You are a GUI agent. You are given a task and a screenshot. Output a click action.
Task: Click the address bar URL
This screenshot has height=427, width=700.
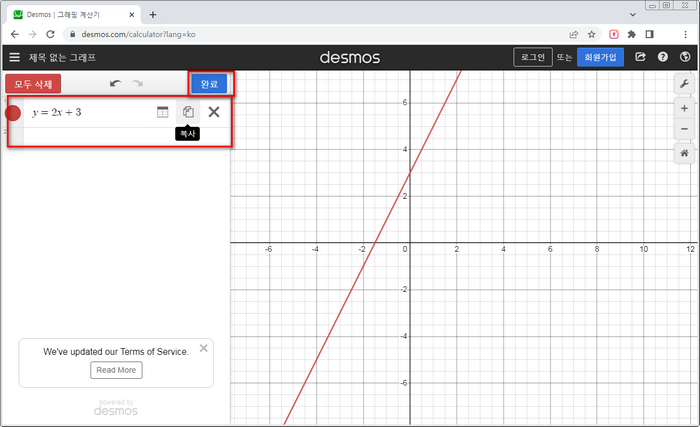click(x=138, y=34)
